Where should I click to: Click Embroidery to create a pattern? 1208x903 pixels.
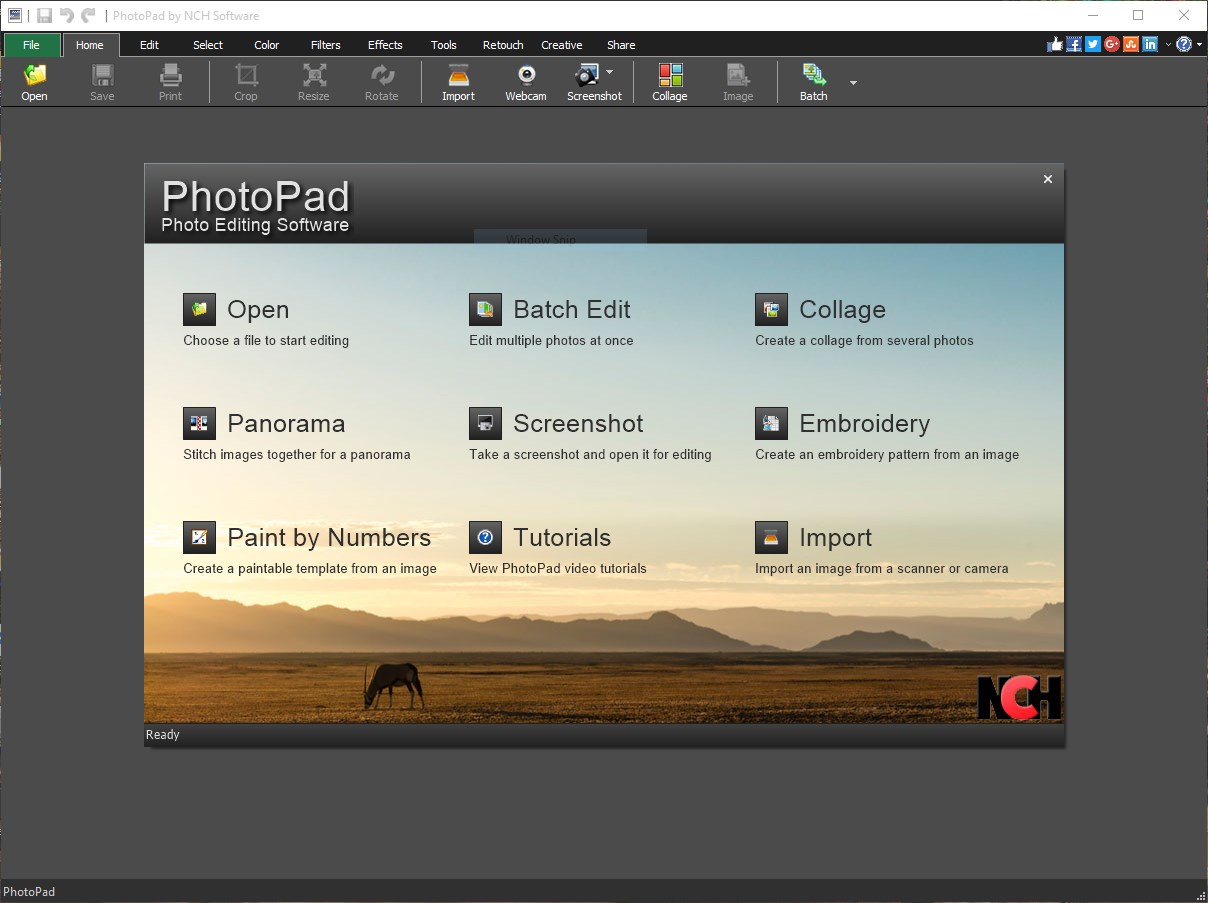click(863, 423)
